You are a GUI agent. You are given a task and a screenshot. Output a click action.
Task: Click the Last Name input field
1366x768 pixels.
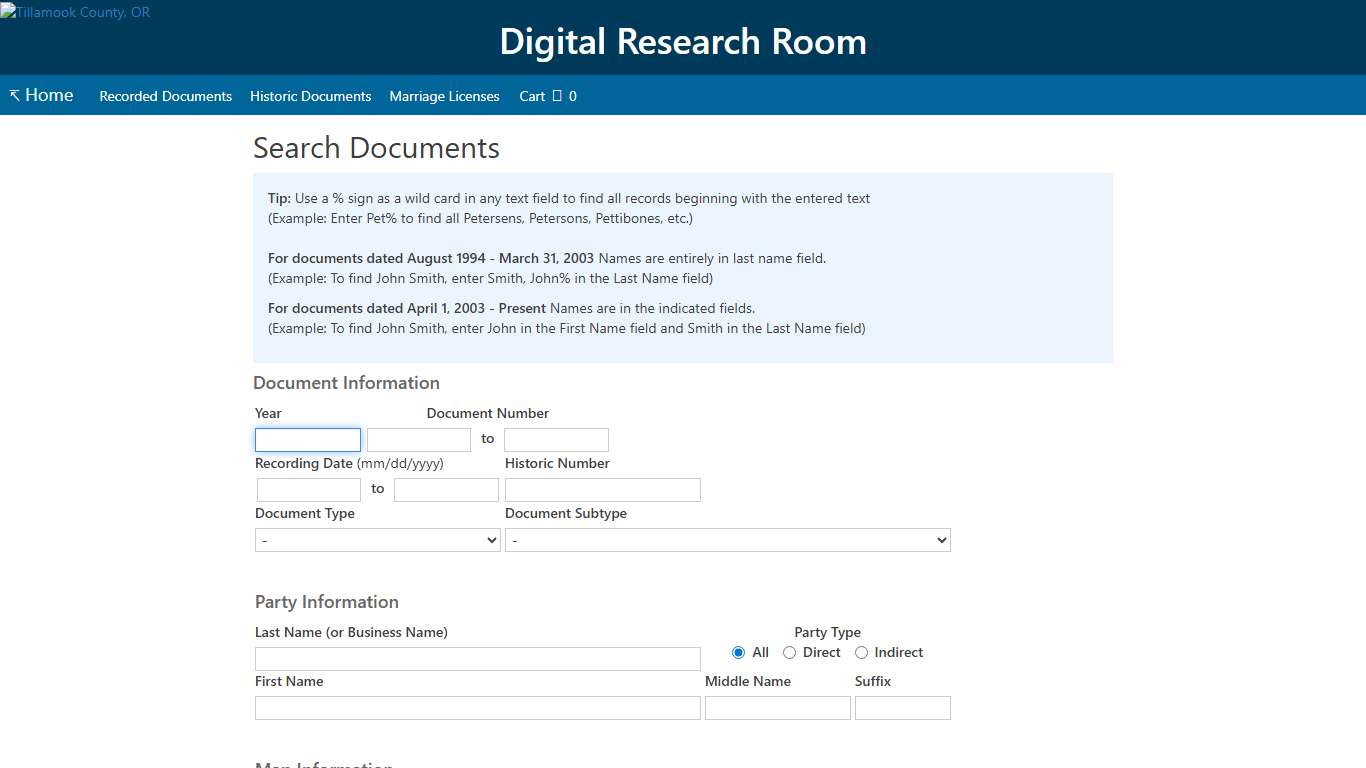coord(477,658)
